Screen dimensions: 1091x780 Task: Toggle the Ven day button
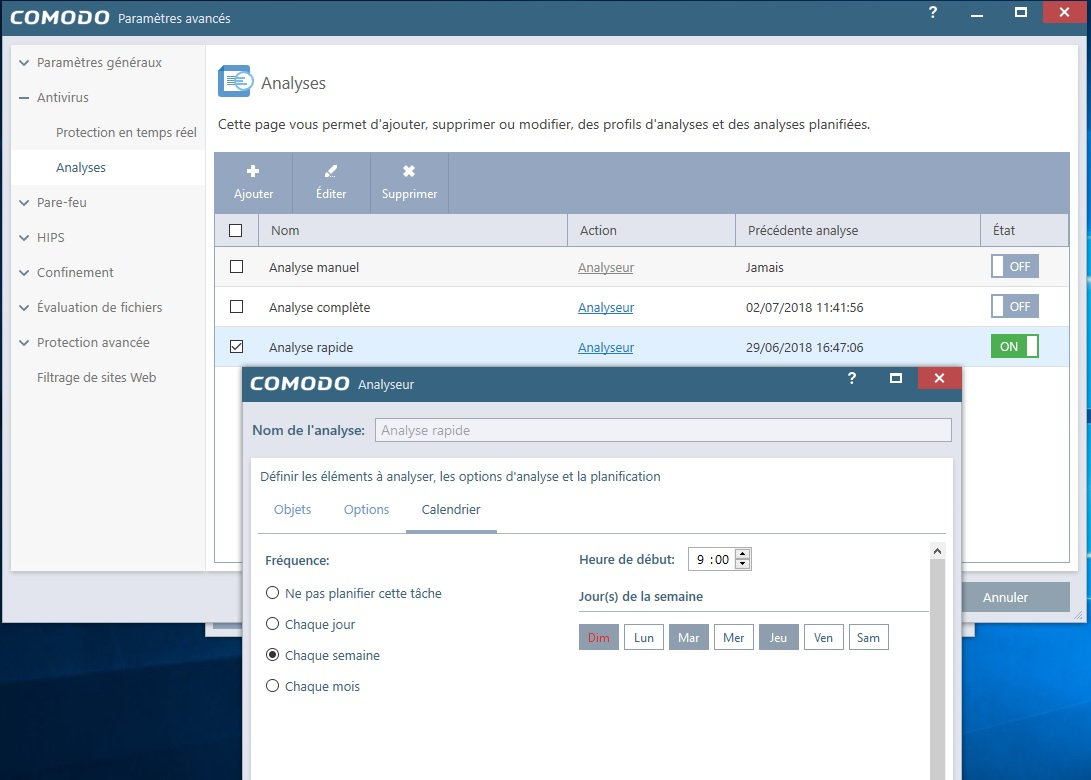[x=824, y=637]
